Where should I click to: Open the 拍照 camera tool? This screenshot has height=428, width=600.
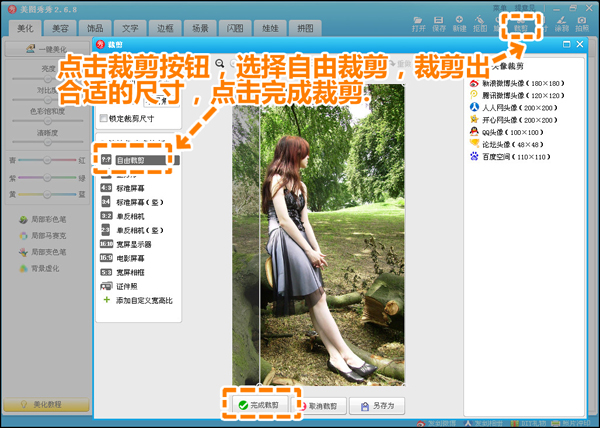(582, 22)
